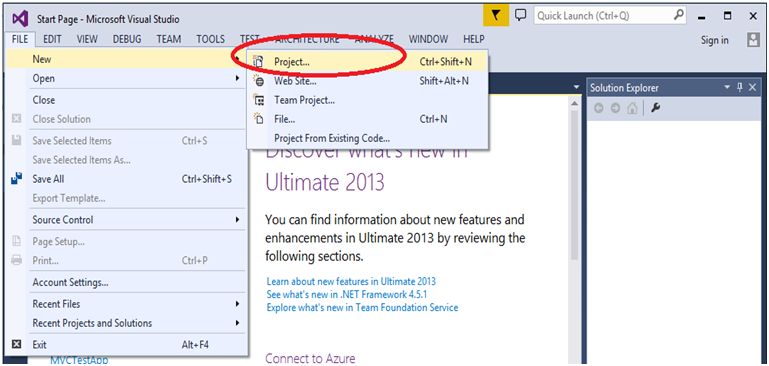The image size is (769, 366).
Task: Open the TOOLS menu
Action: (210, 39)
